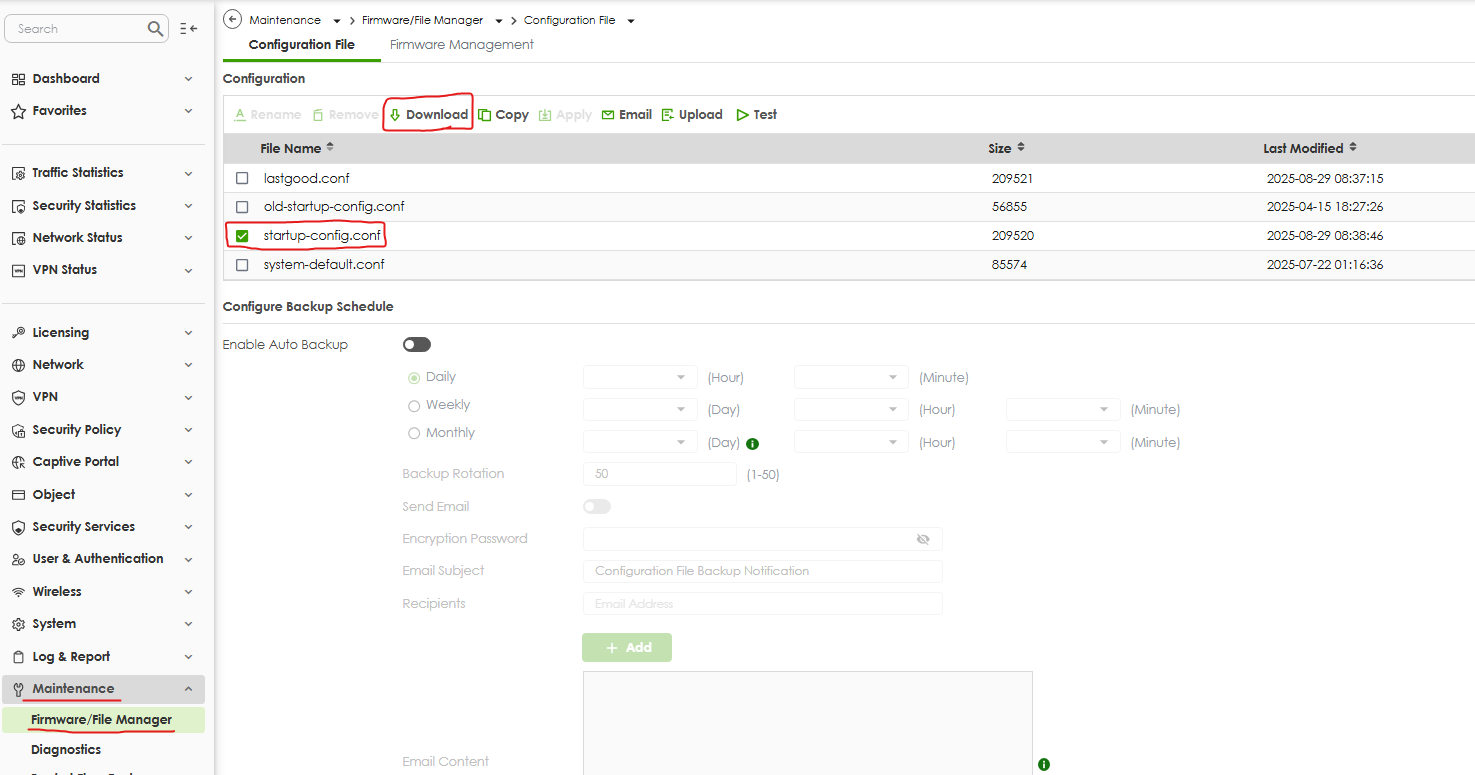
Task: Collapse the sidebar with the toggle icon
Action: pos(188,29)
